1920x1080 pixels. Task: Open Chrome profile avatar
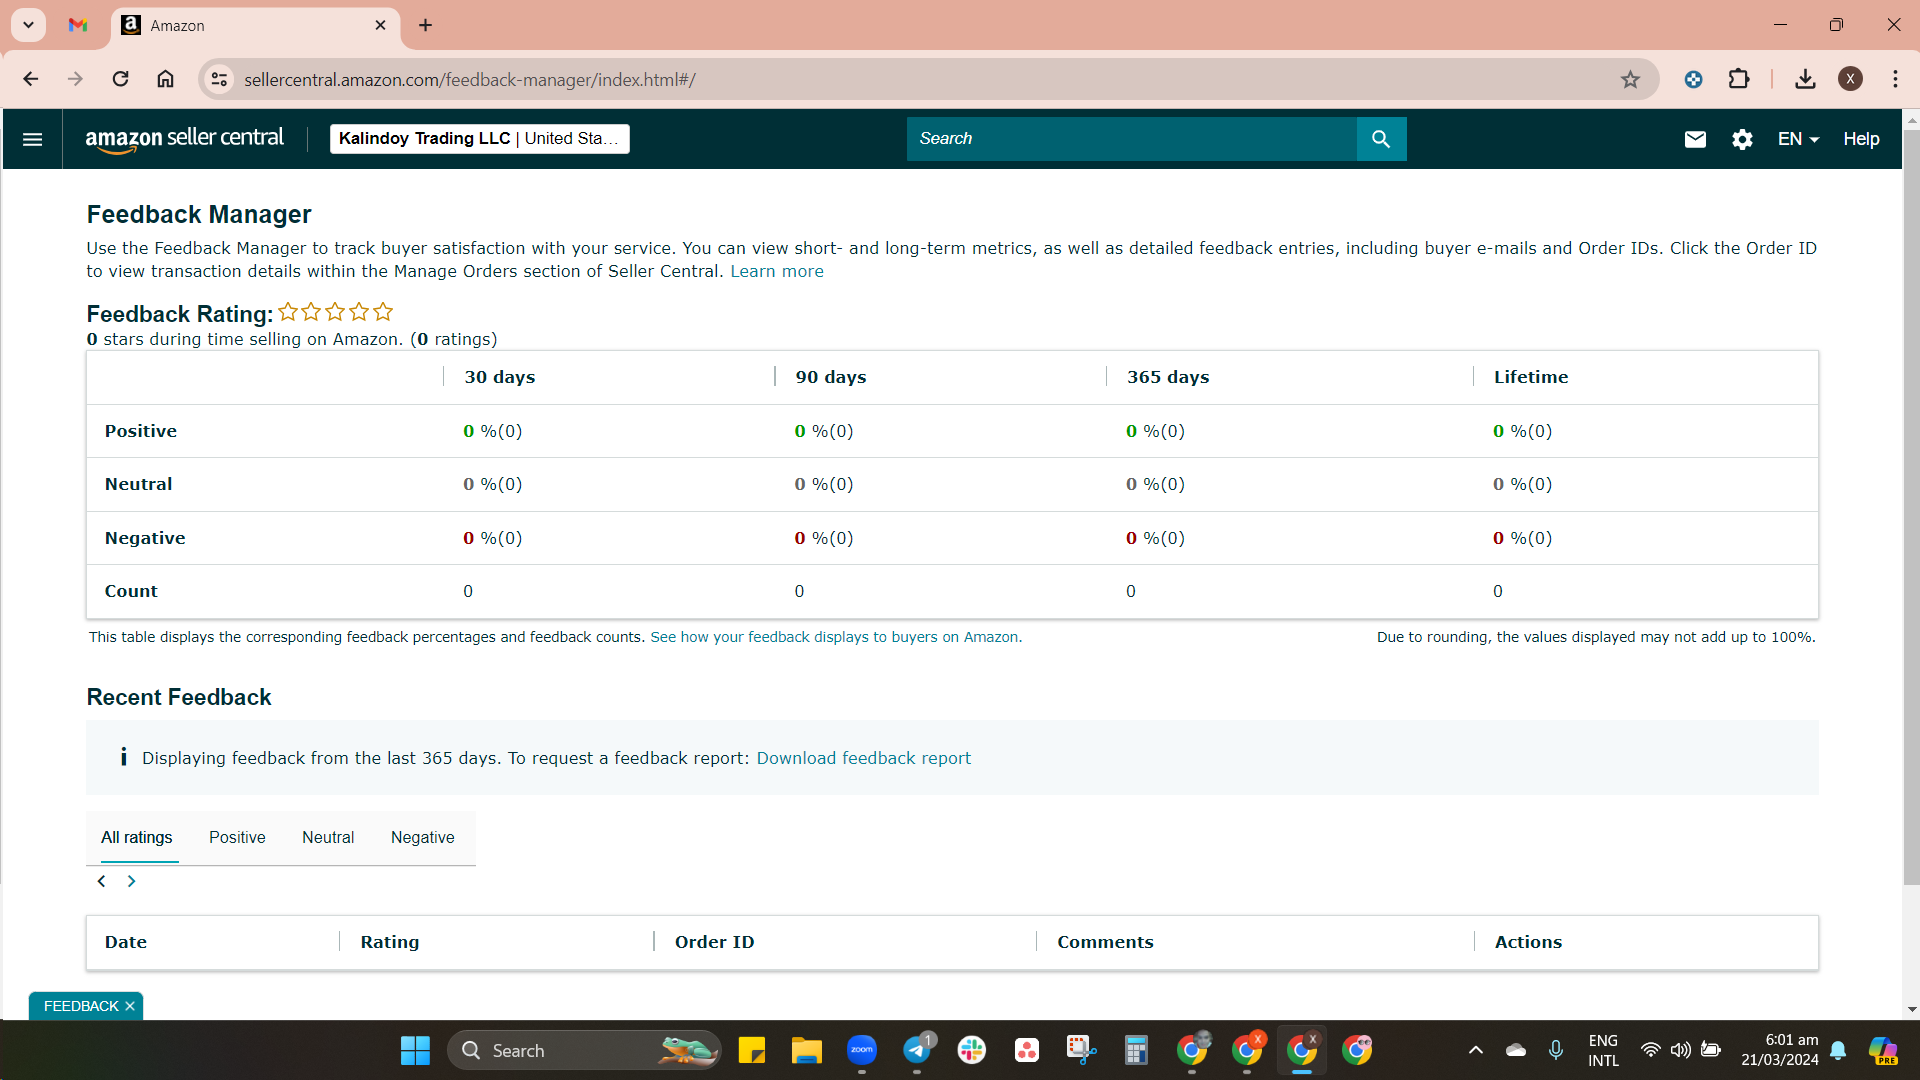click(1850, 79)
